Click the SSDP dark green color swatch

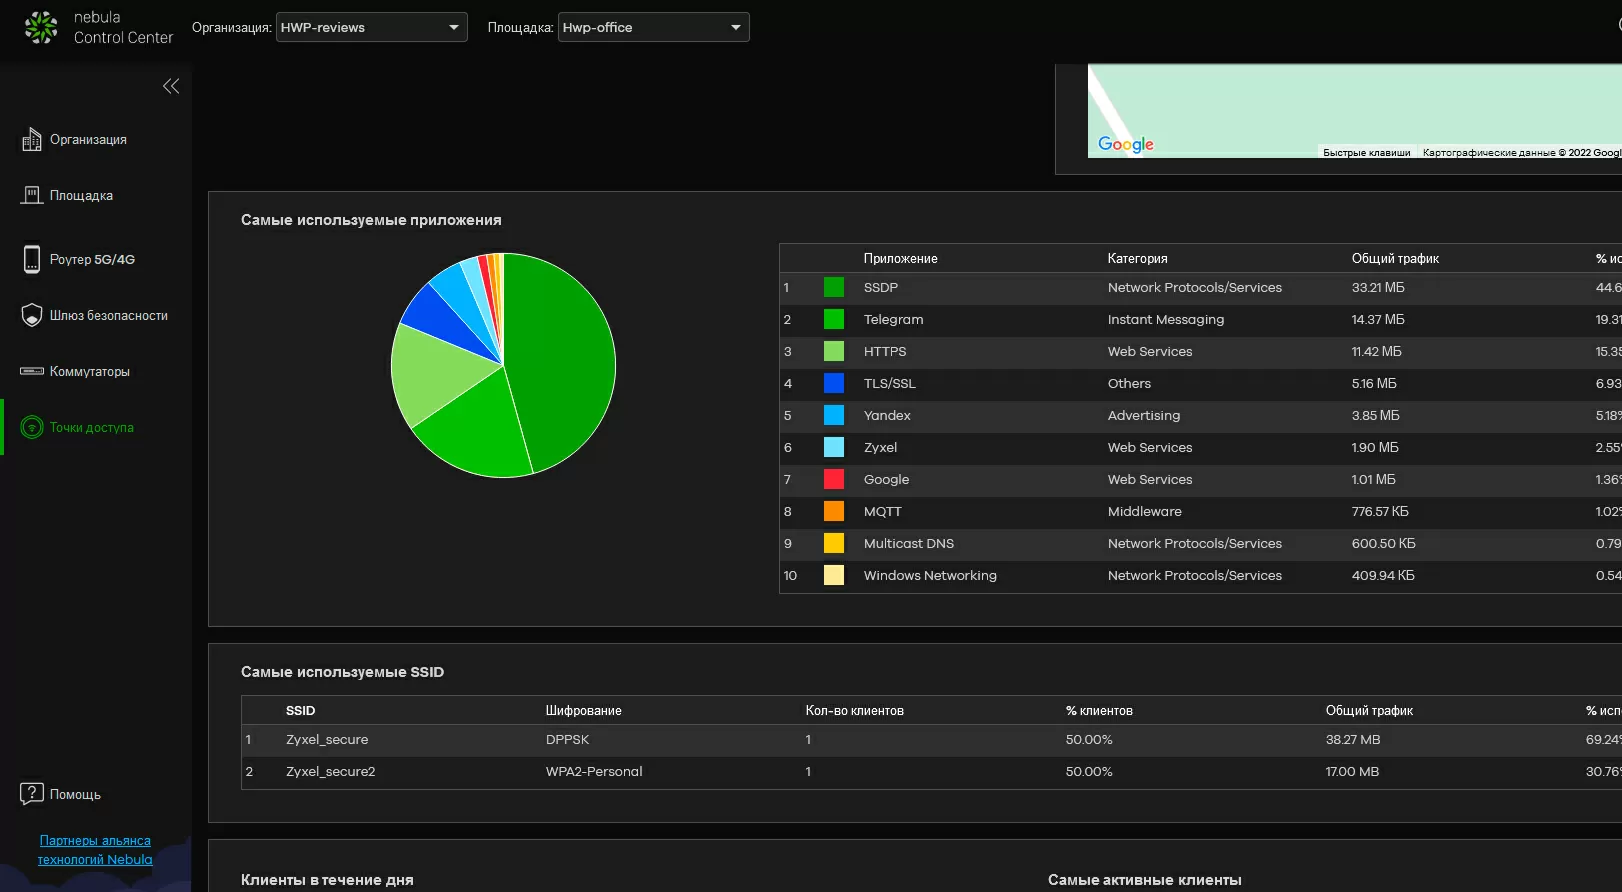[834, 287]
